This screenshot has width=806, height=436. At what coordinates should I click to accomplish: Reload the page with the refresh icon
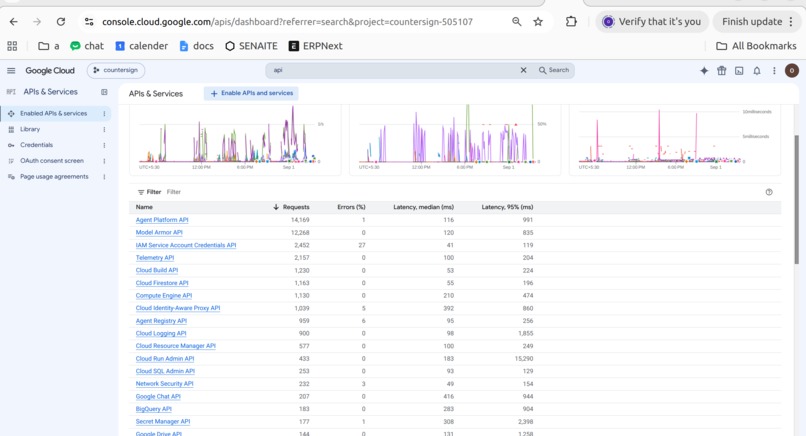click(x=61, y=22)
